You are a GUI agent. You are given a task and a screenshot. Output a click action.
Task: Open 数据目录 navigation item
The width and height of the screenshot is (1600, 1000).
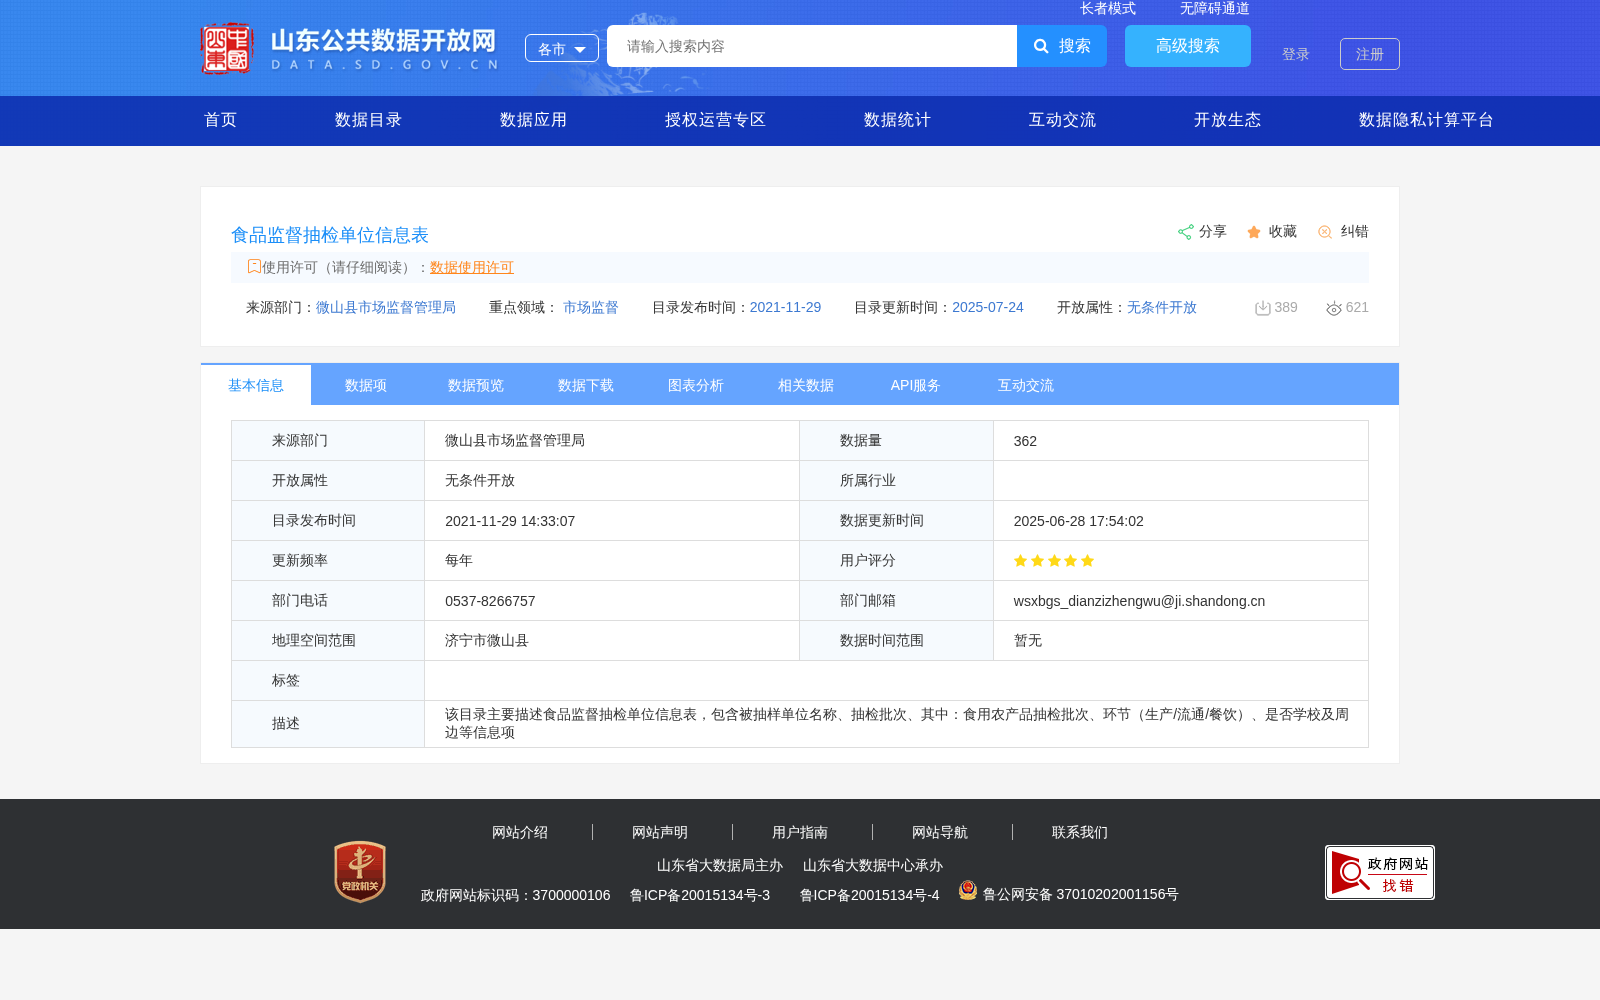click(369, 120)
